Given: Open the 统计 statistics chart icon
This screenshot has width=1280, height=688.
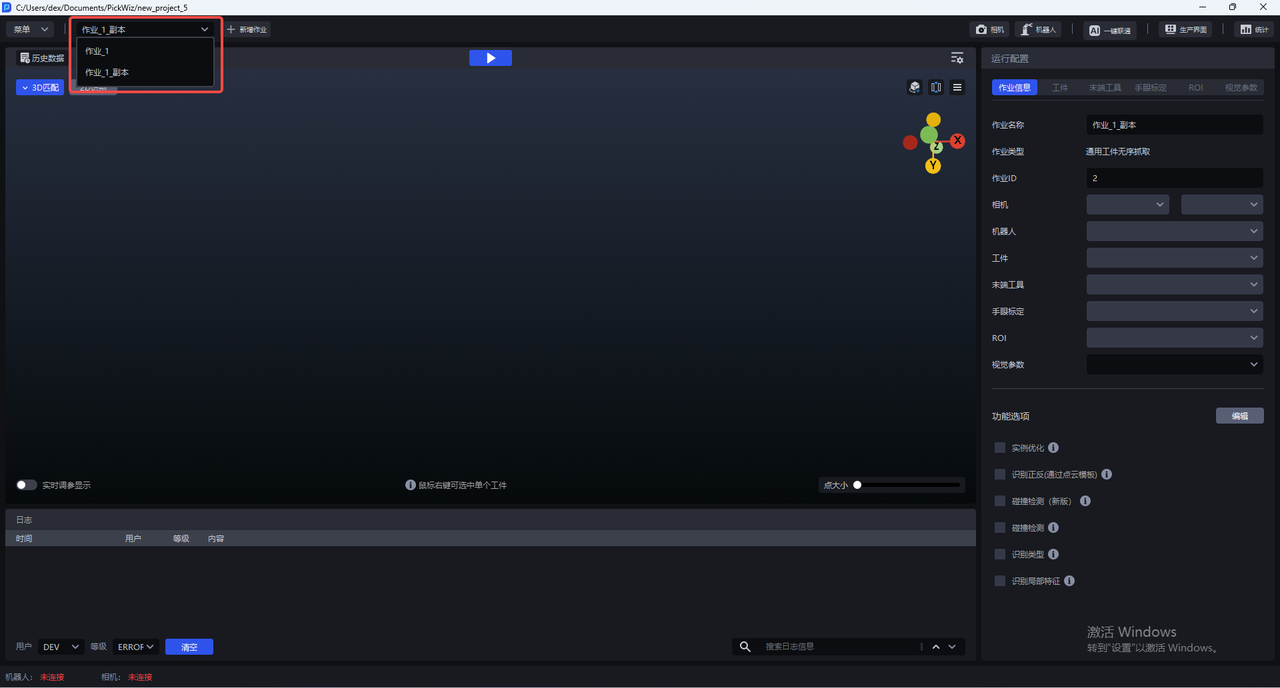Looking at the screenshot, I should [x=1246, y=30].
